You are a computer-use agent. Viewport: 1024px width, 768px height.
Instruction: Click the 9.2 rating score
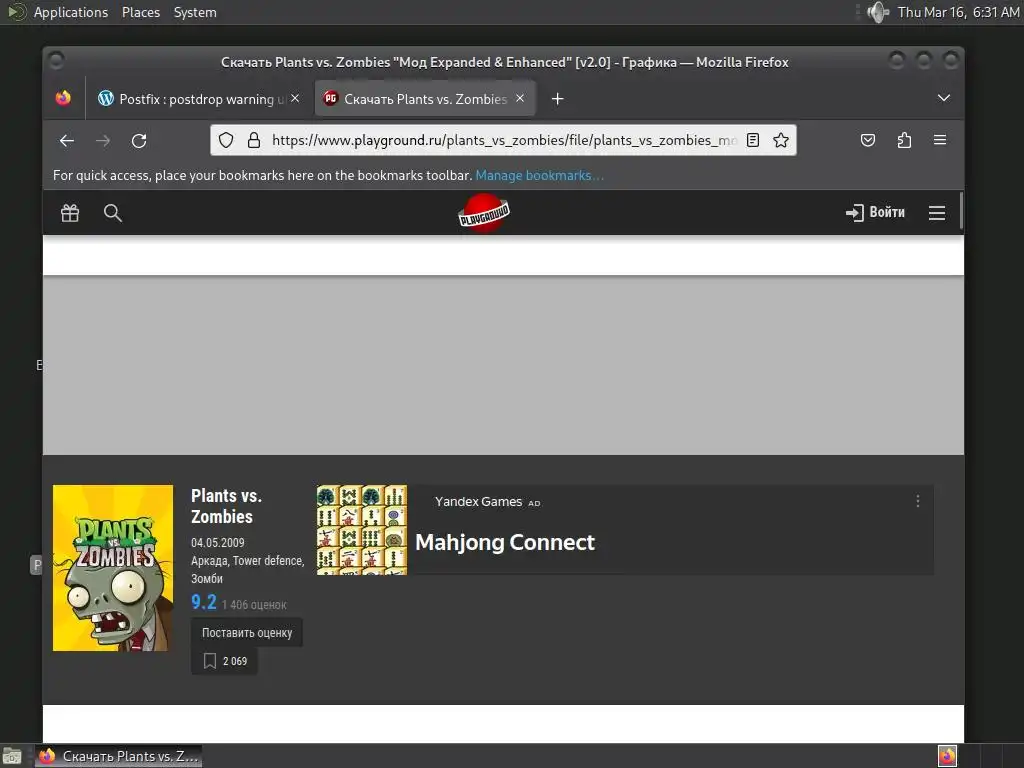click(x=203, y=602)
